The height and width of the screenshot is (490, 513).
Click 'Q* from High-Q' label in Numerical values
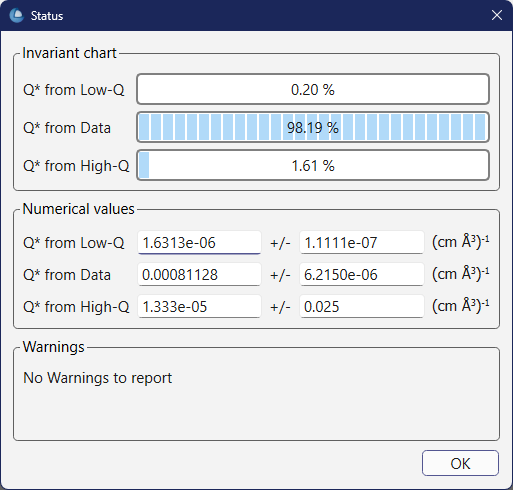pyautogui.click(x=76, y=307)
